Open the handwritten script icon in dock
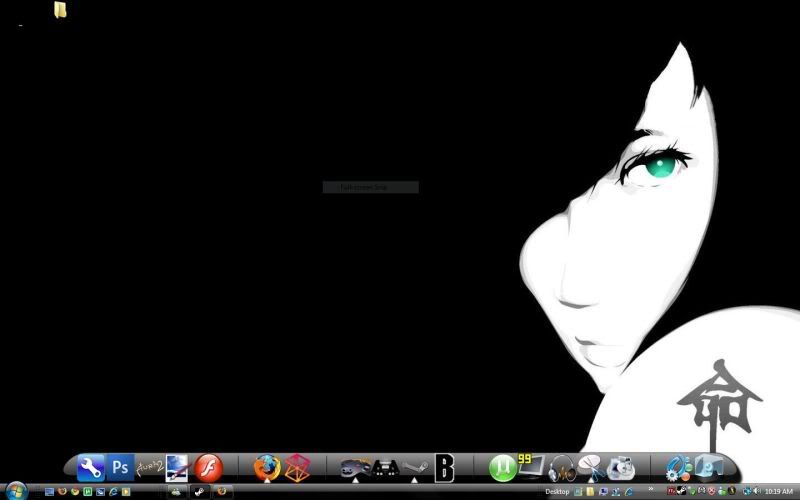The image size is (800, 500). click(x=149, y=466)
